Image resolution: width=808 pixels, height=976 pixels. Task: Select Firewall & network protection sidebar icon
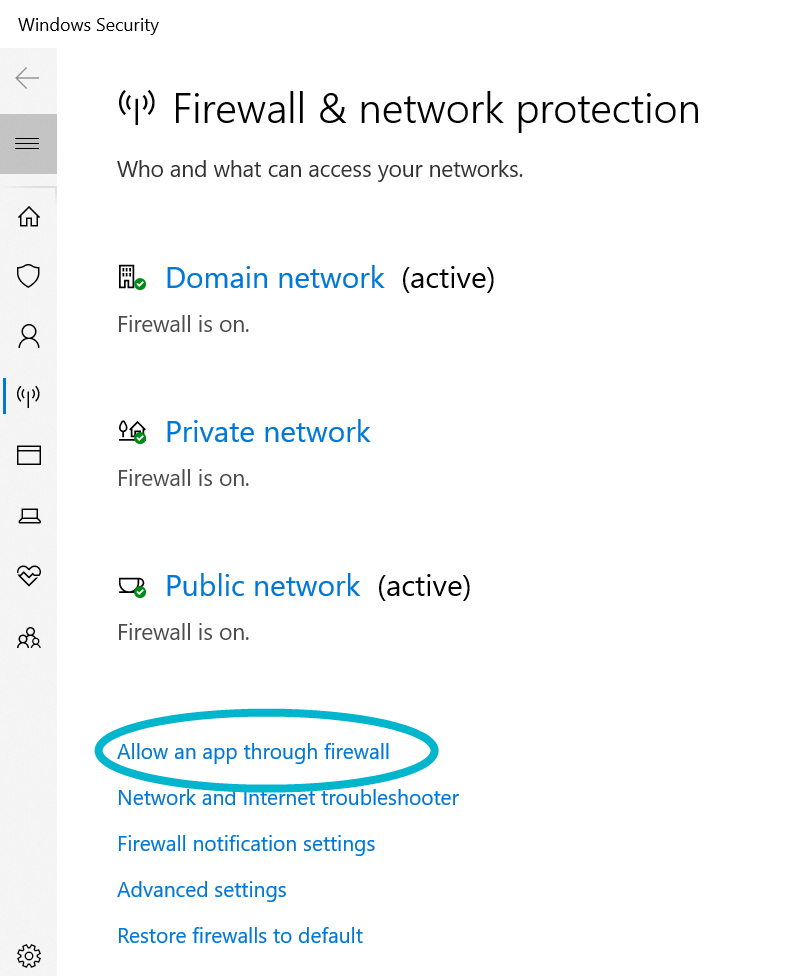pos(29,396)
